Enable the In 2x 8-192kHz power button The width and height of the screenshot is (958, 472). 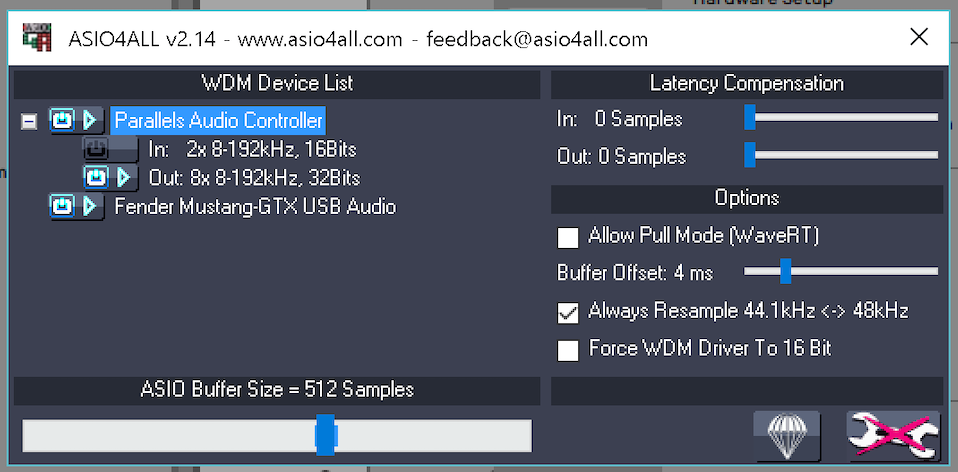click(95, 148)
